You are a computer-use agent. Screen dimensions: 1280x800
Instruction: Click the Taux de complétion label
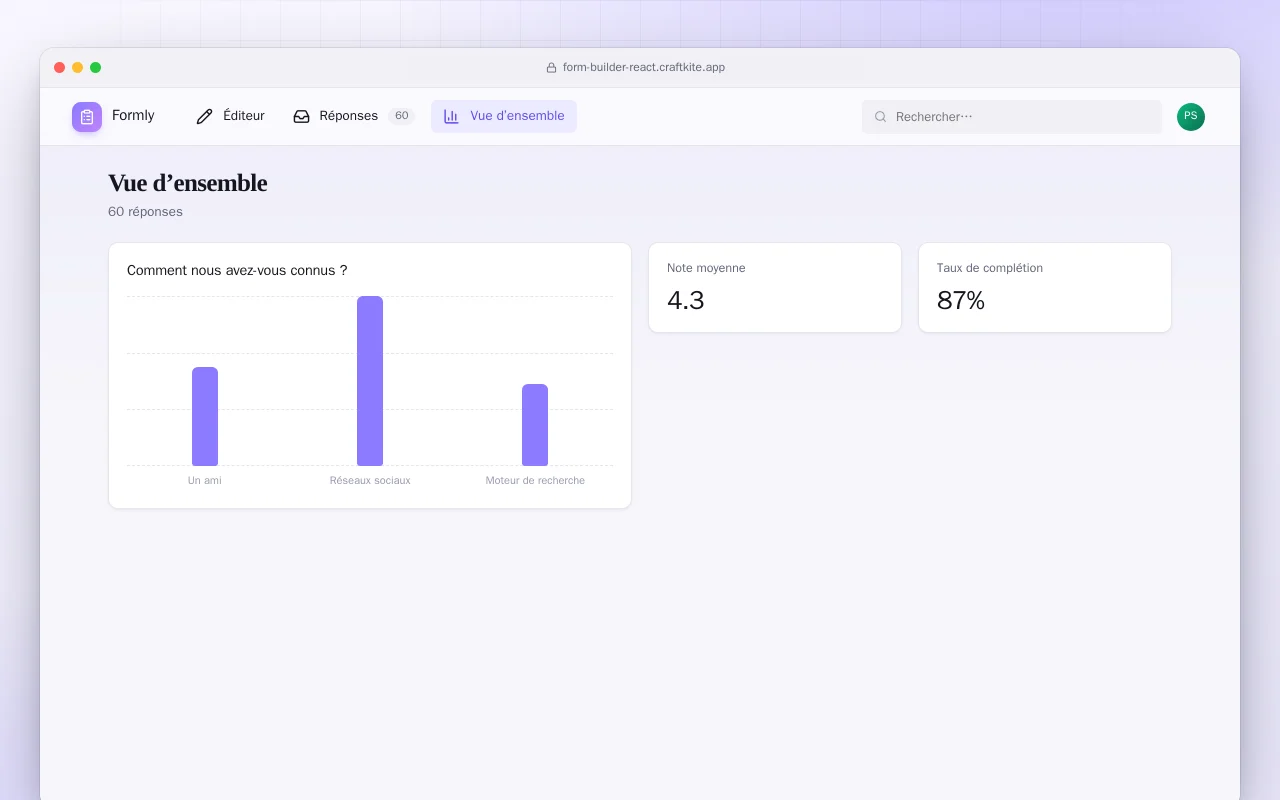[990, 268]
